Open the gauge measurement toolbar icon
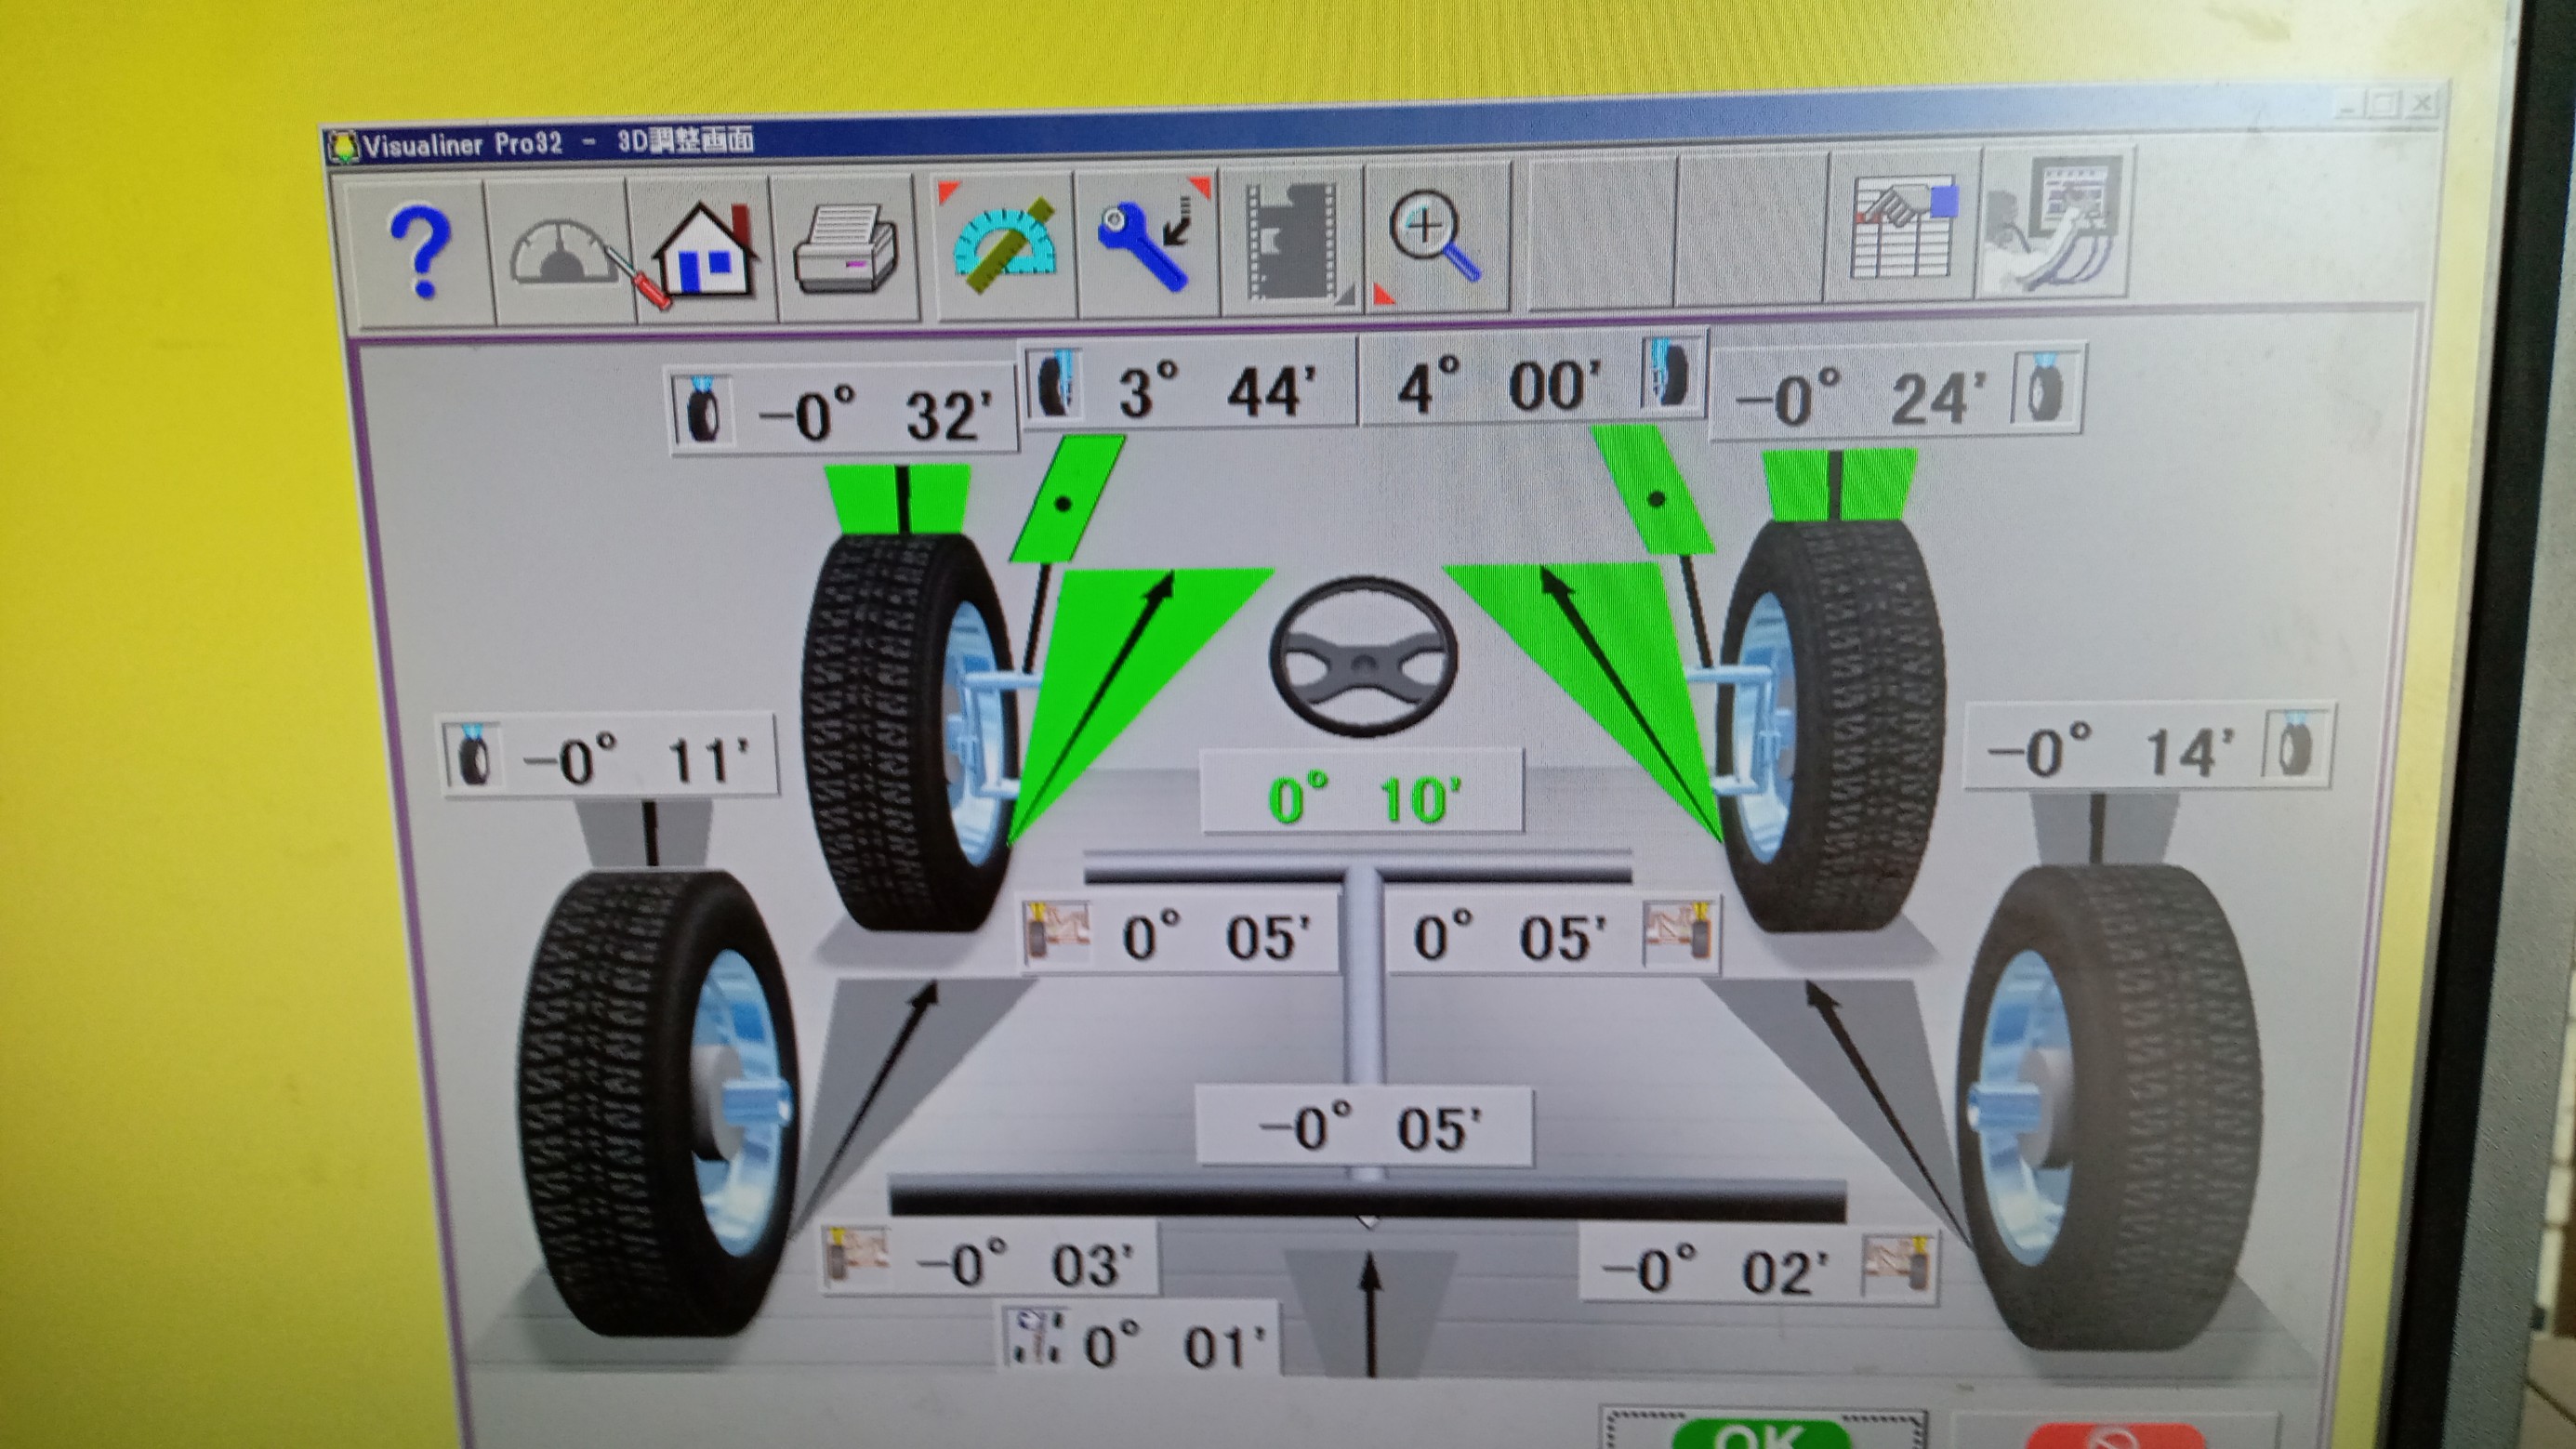Viewport: 2576px width, 1449px height. coord(560,250)
